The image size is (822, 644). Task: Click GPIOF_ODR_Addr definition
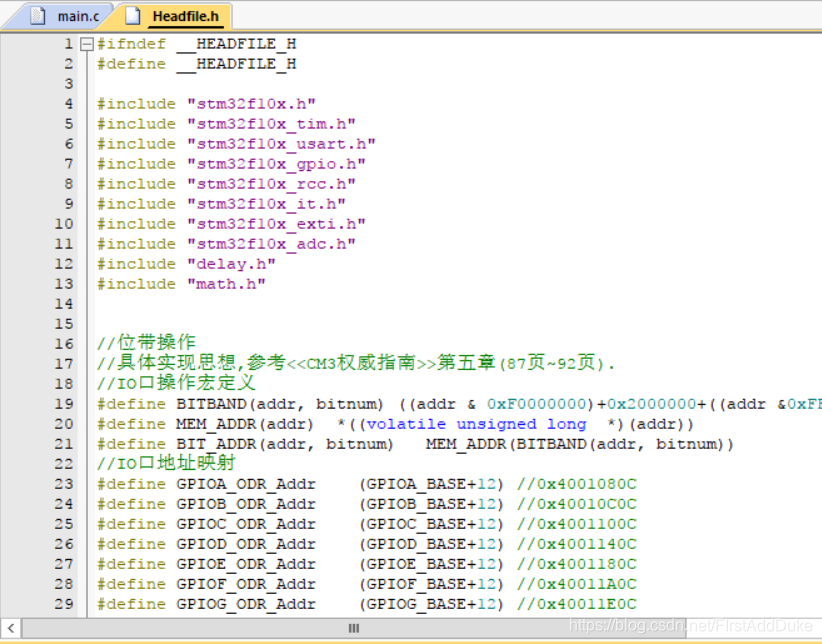tap(246, 584)
